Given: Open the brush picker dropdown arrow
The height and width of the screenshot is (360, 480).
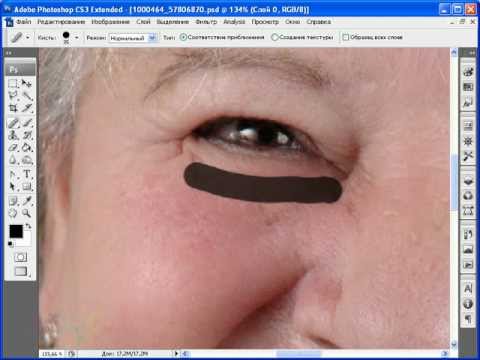Looking at the screenshot, I should point(77,38).
